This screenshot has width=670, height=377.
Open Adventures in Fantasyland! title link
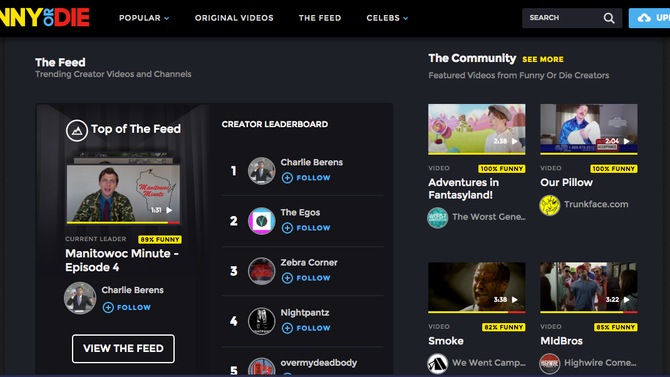point(464,188)
